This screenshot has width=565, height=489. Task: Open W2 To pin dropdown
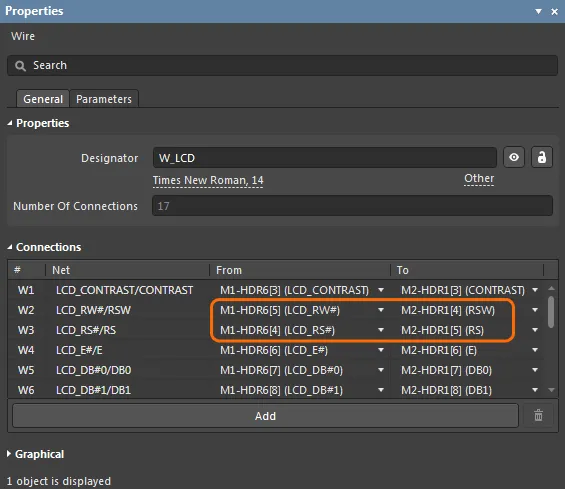(535, 310)
